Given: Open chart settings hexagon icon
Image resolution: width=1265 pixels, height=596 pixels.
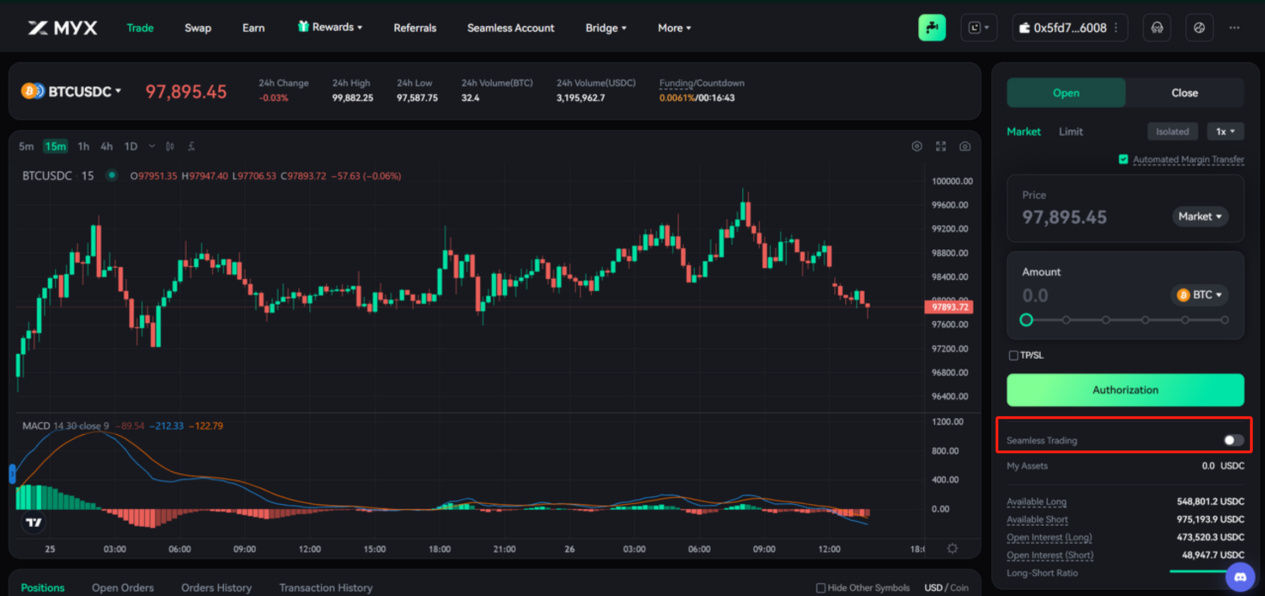Looking at the screenshot, I should click(917, 147).
